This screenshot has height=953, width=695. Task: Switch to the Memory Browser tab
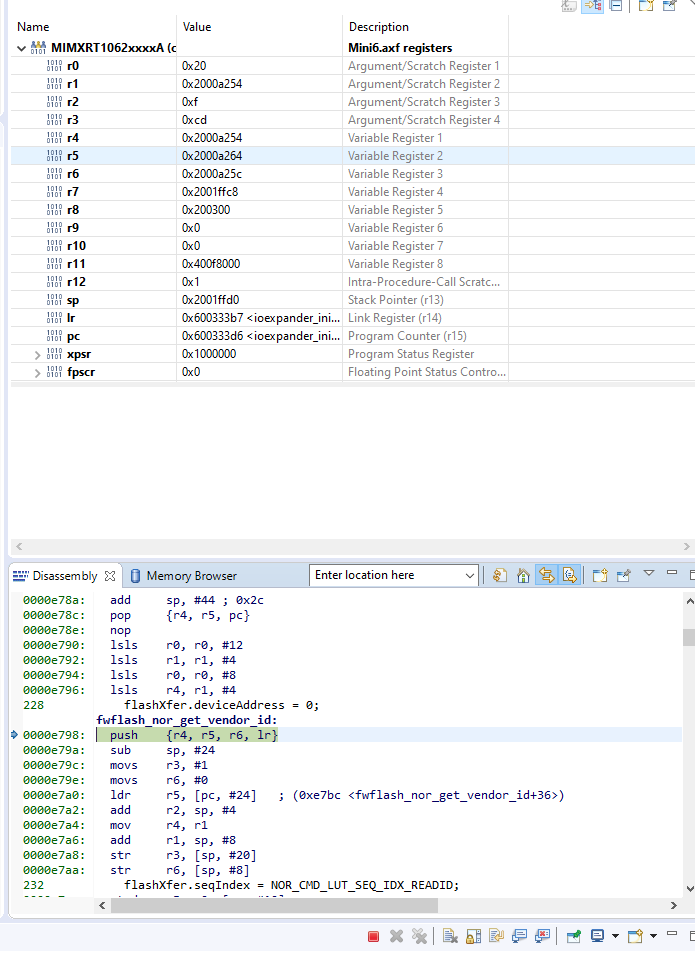[184, 576]
